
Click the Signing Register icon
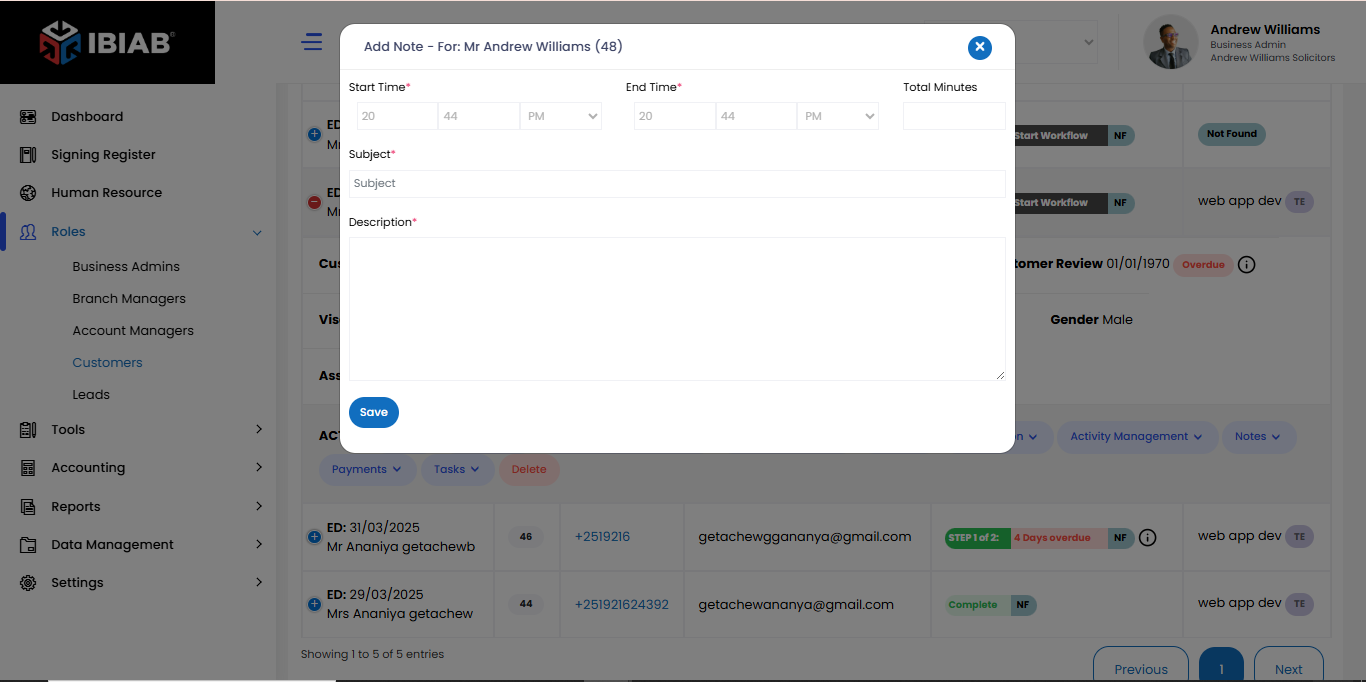point(28,155)
